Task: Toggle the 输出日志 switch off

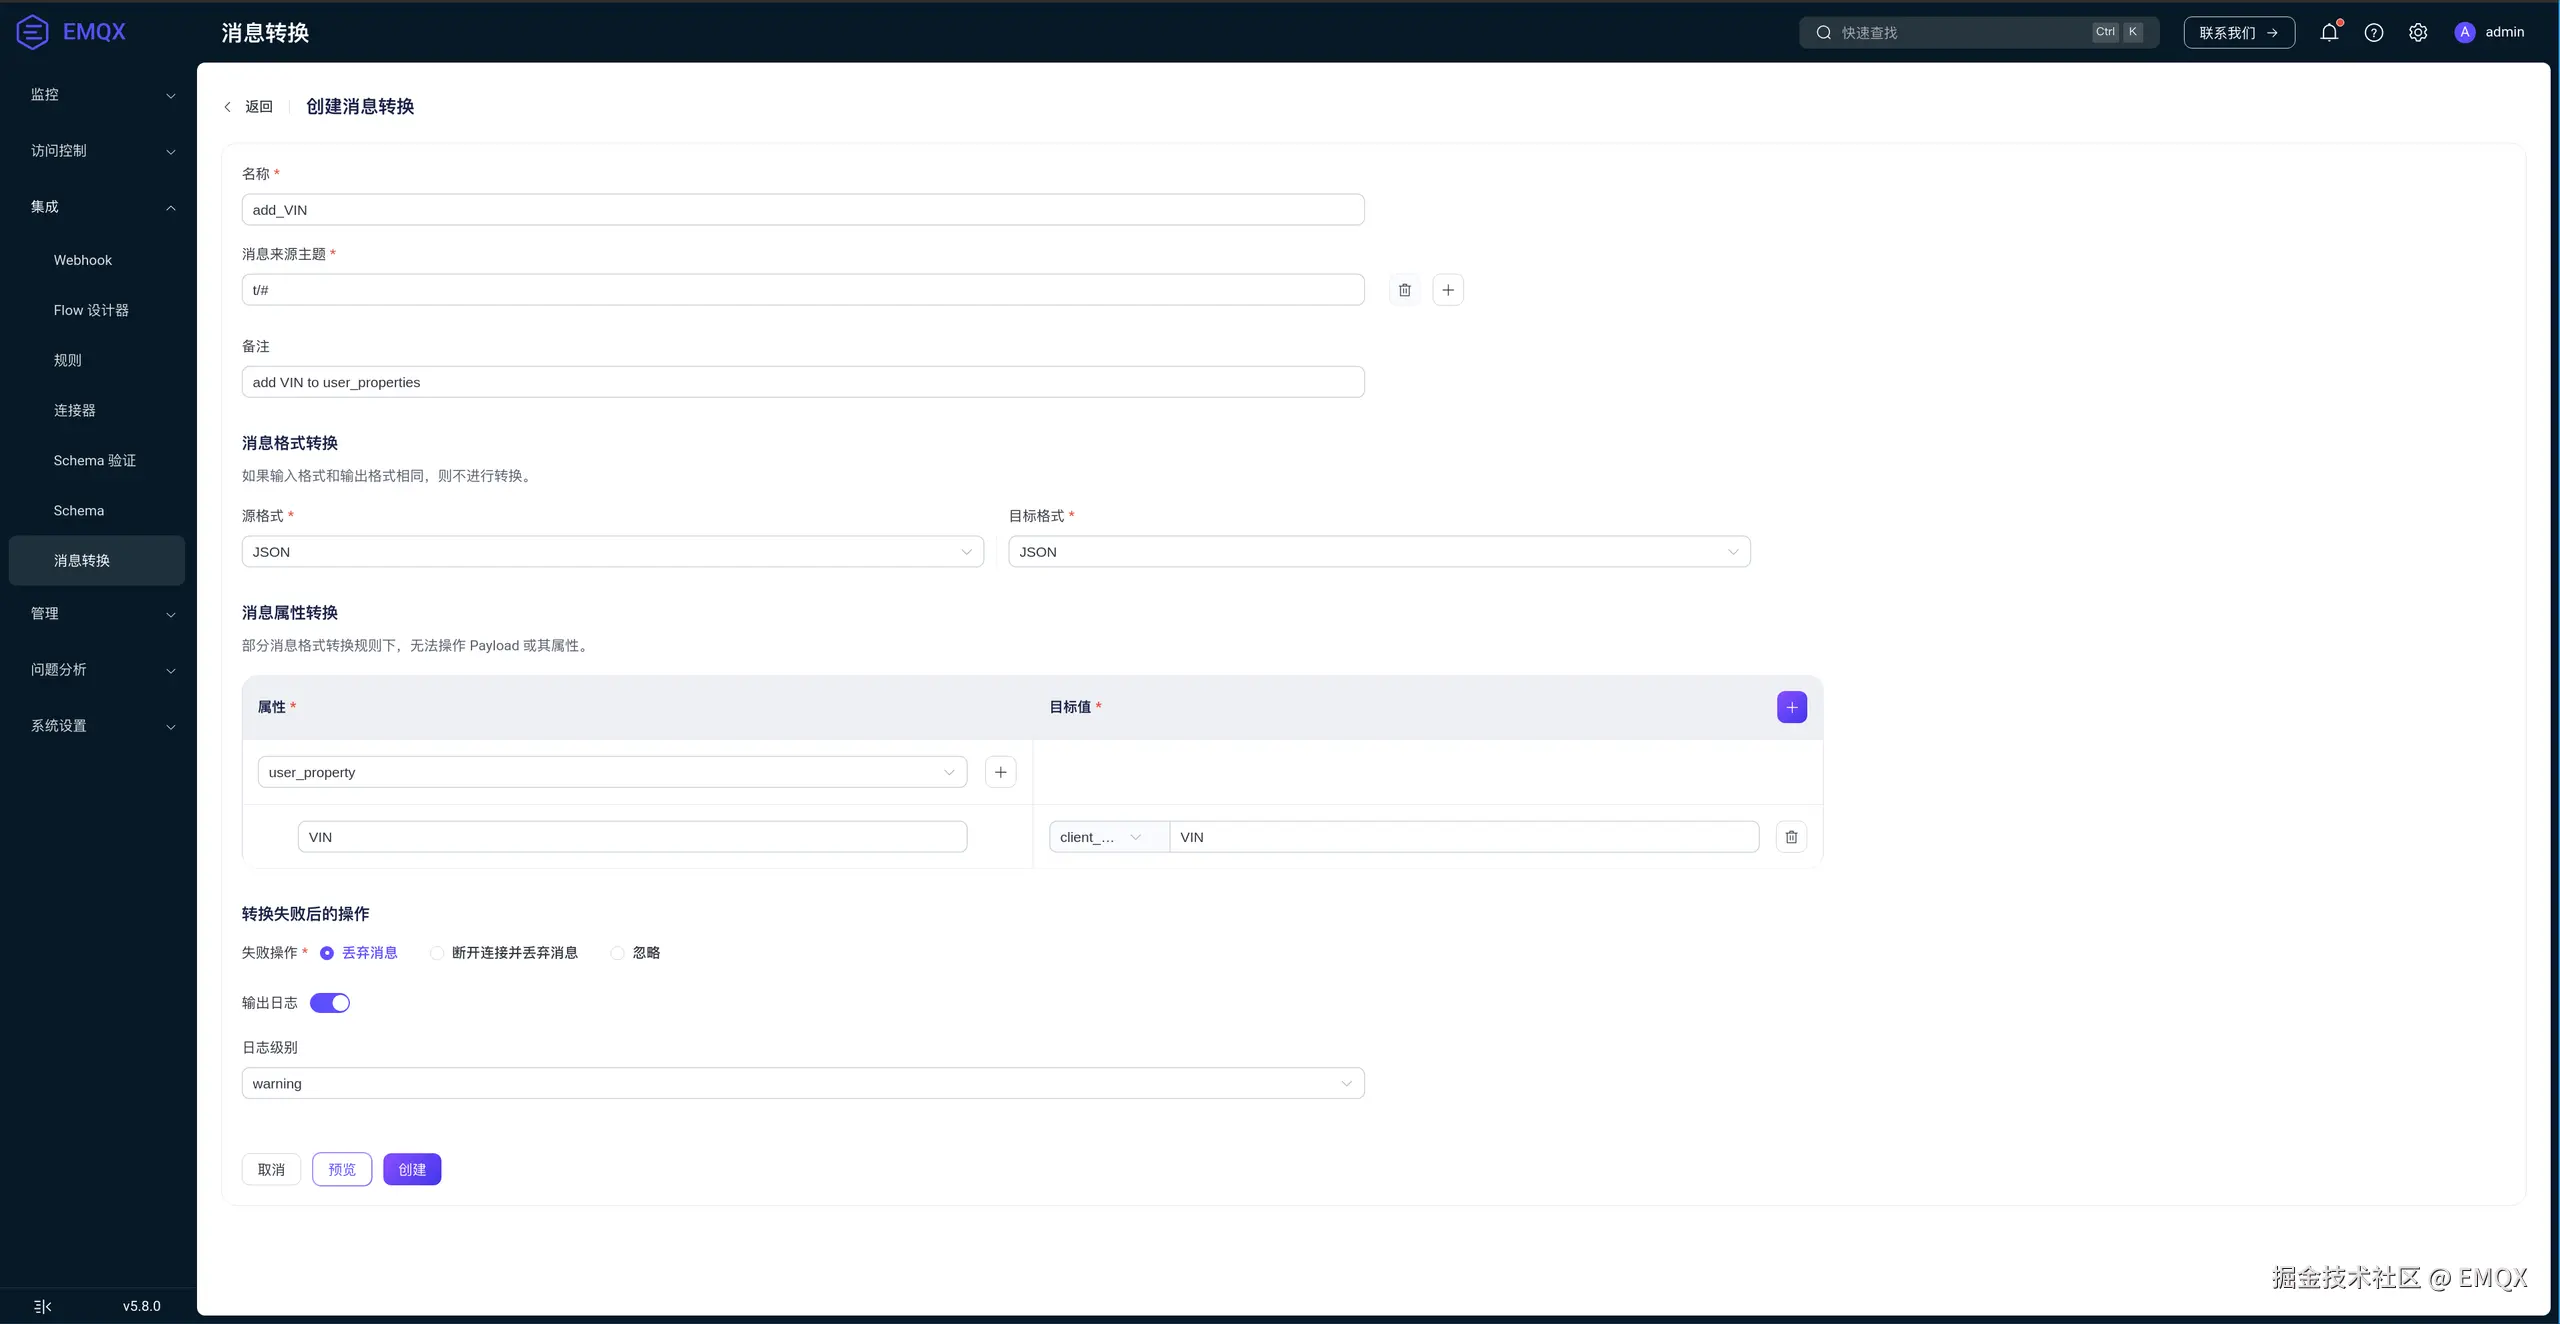Action: coord(330,1003)
